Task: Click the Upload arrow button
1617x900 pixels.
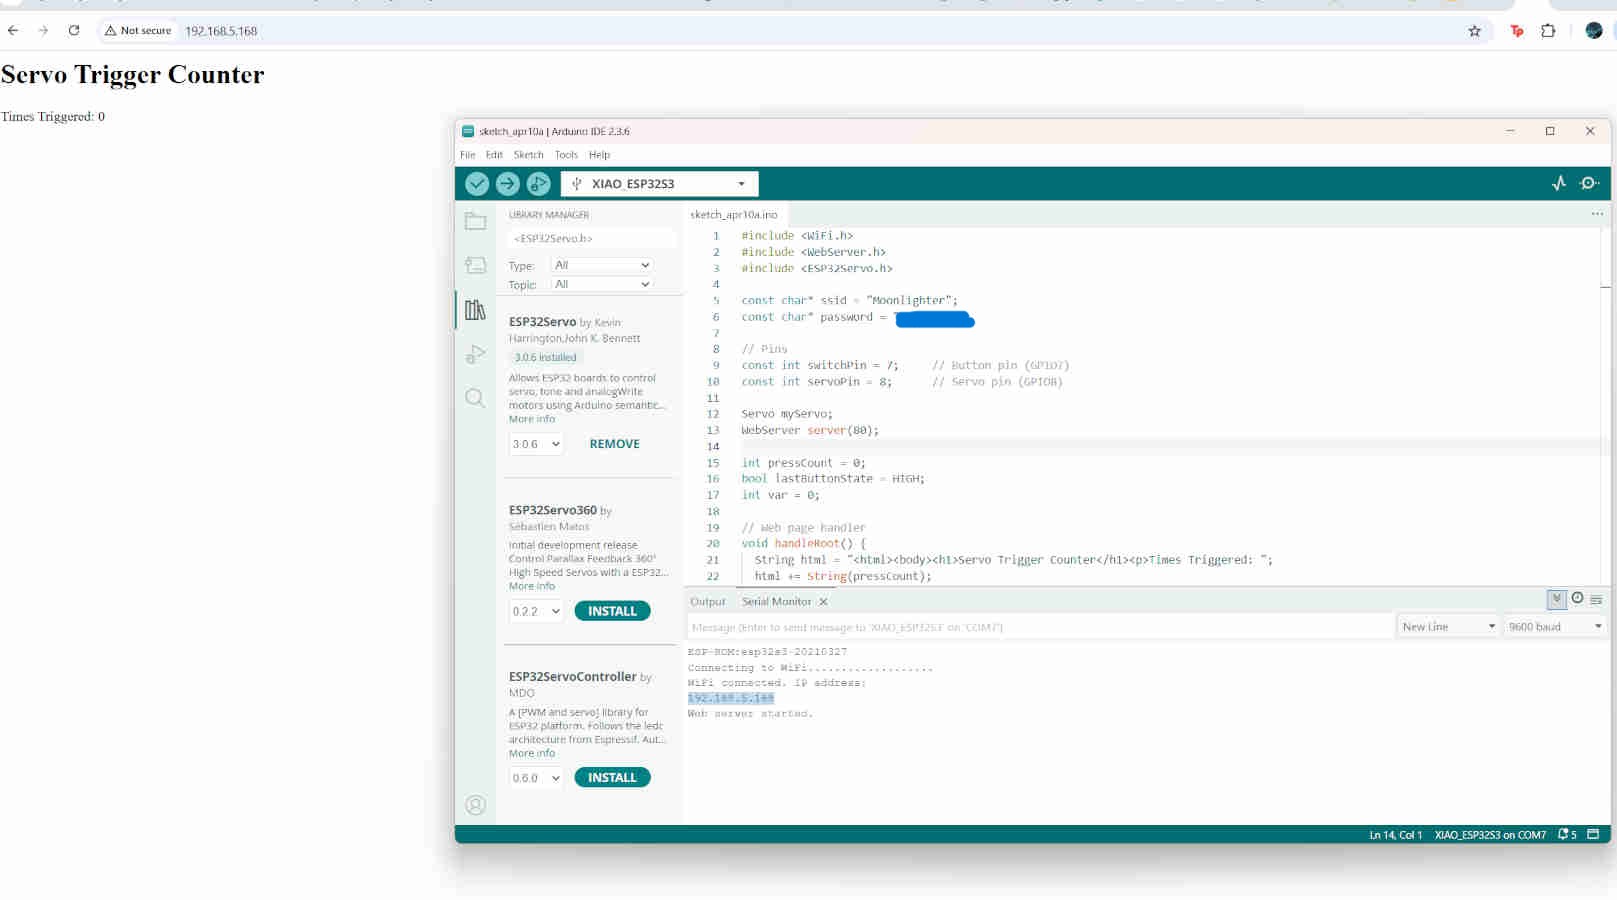Action: [508, 184]
